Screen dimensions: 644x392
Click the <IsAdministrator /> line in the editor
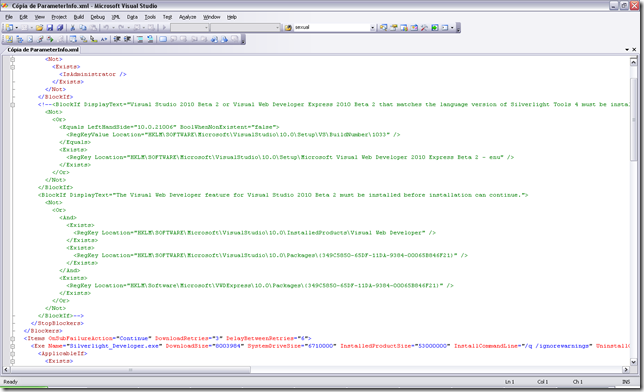pyautogui.click(x=93, y=74)
